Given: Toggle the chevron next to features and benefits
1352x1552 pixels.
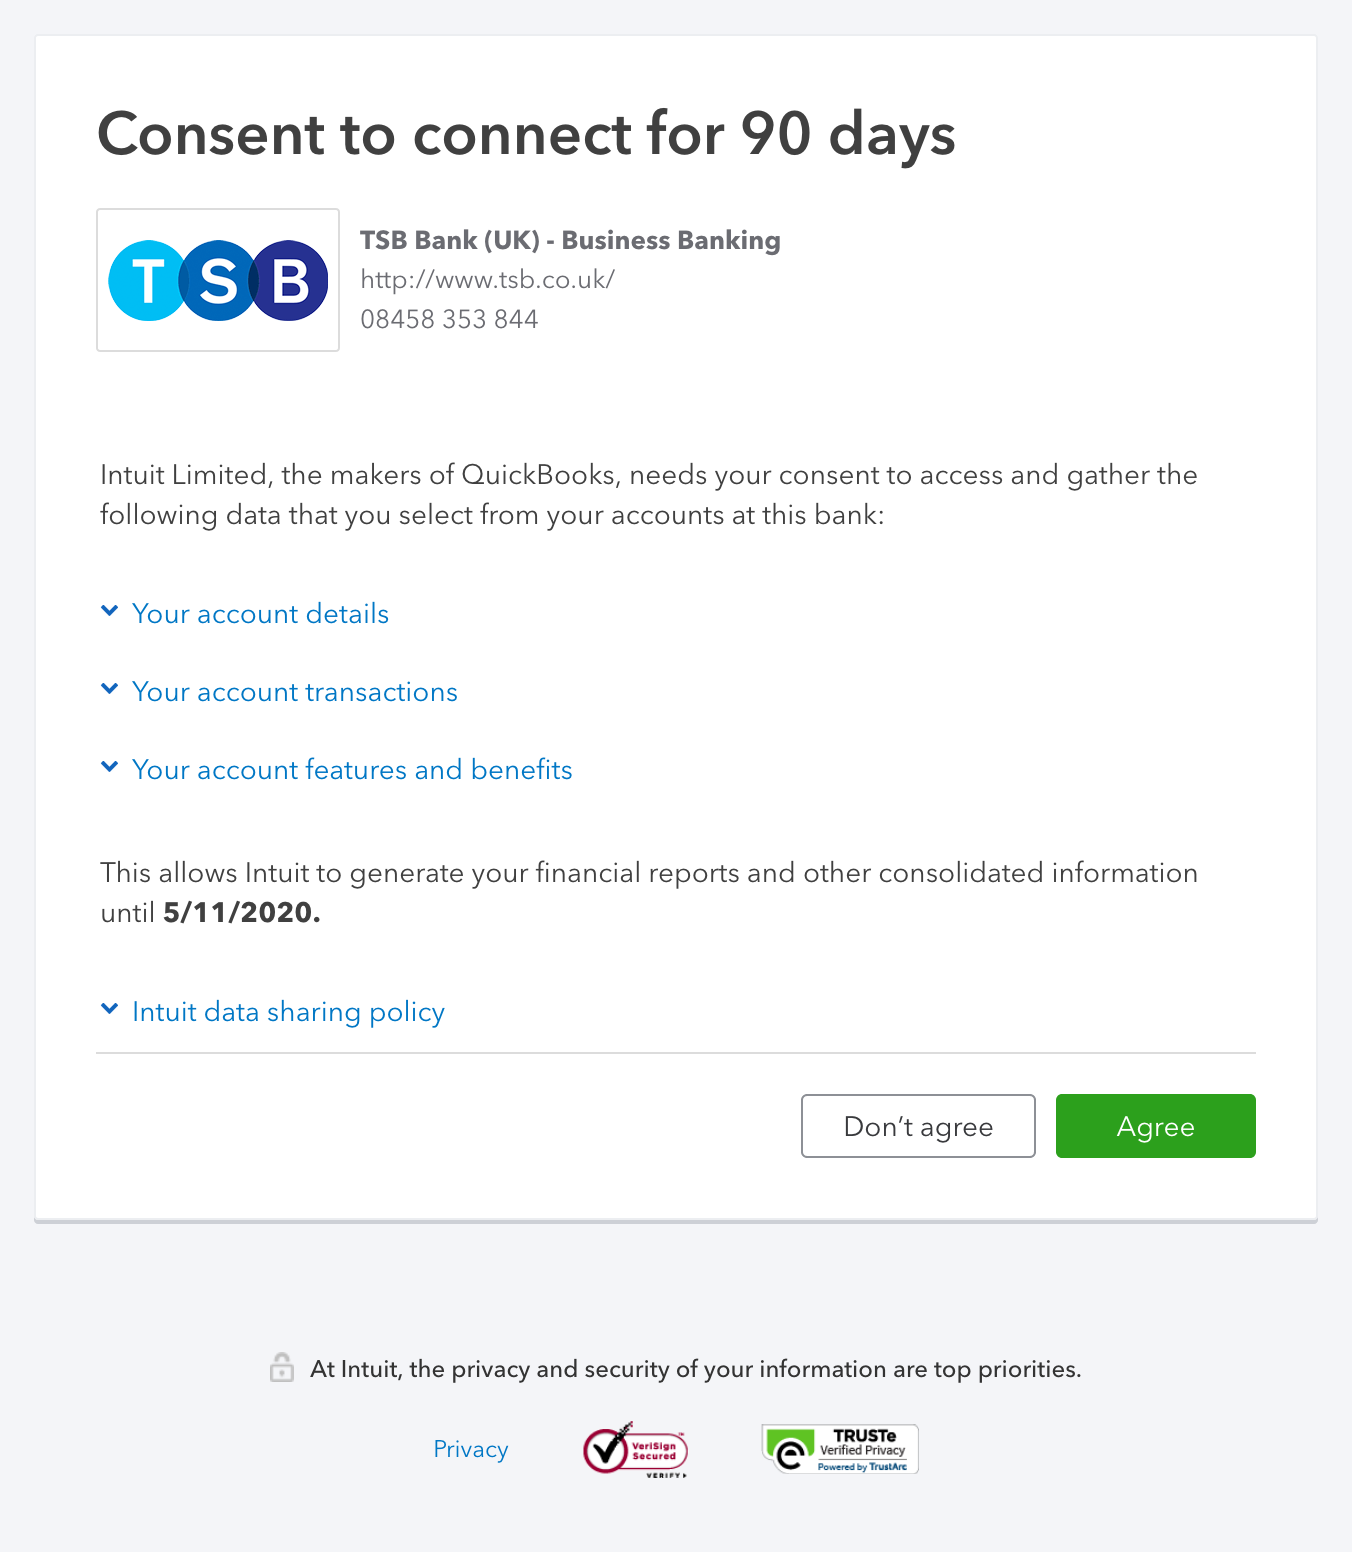Looking at the screenshot, I should (110, 767).
